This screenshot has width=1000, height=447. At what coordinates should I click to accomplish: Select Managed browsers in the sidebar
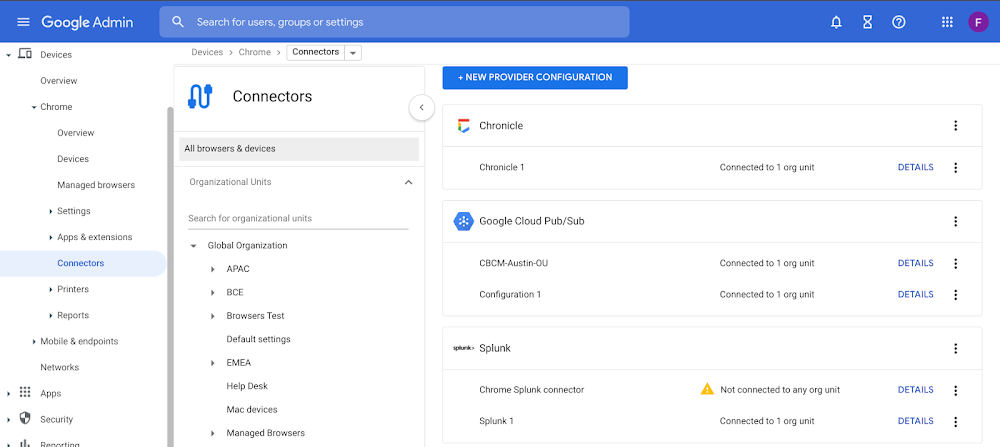pyautogui.click(x=96, y=185)
